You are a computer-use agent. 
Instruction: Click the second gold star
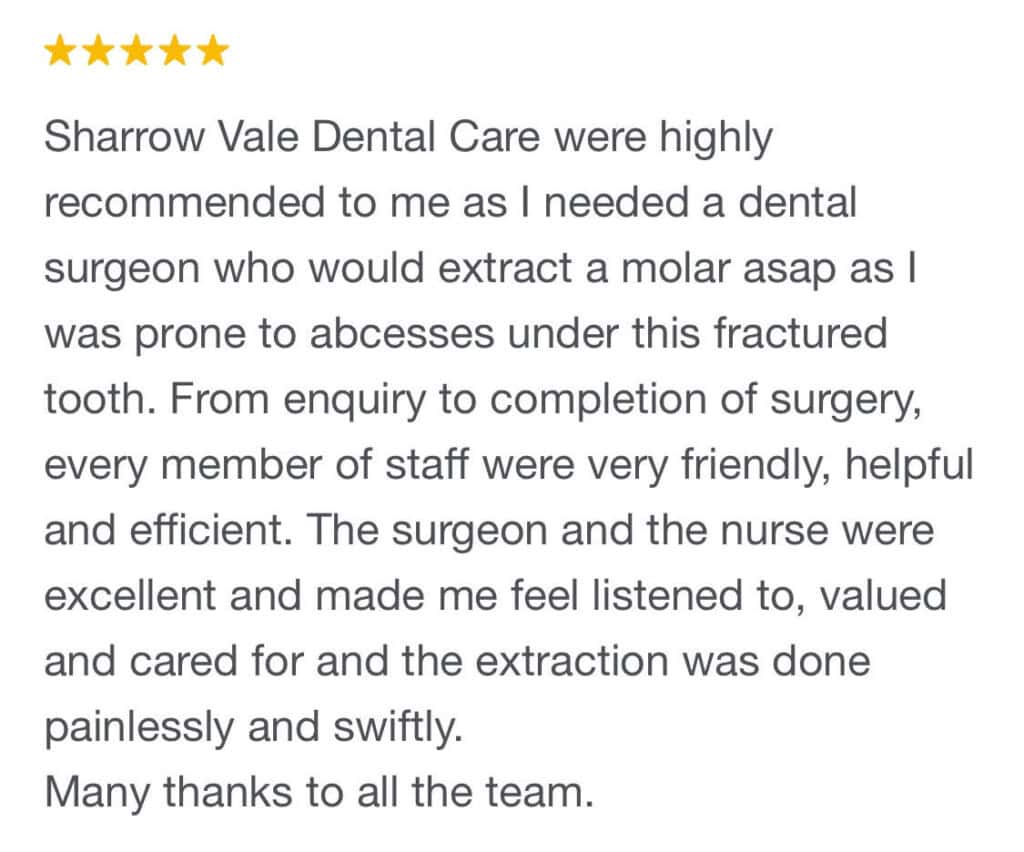pos(97,51)
